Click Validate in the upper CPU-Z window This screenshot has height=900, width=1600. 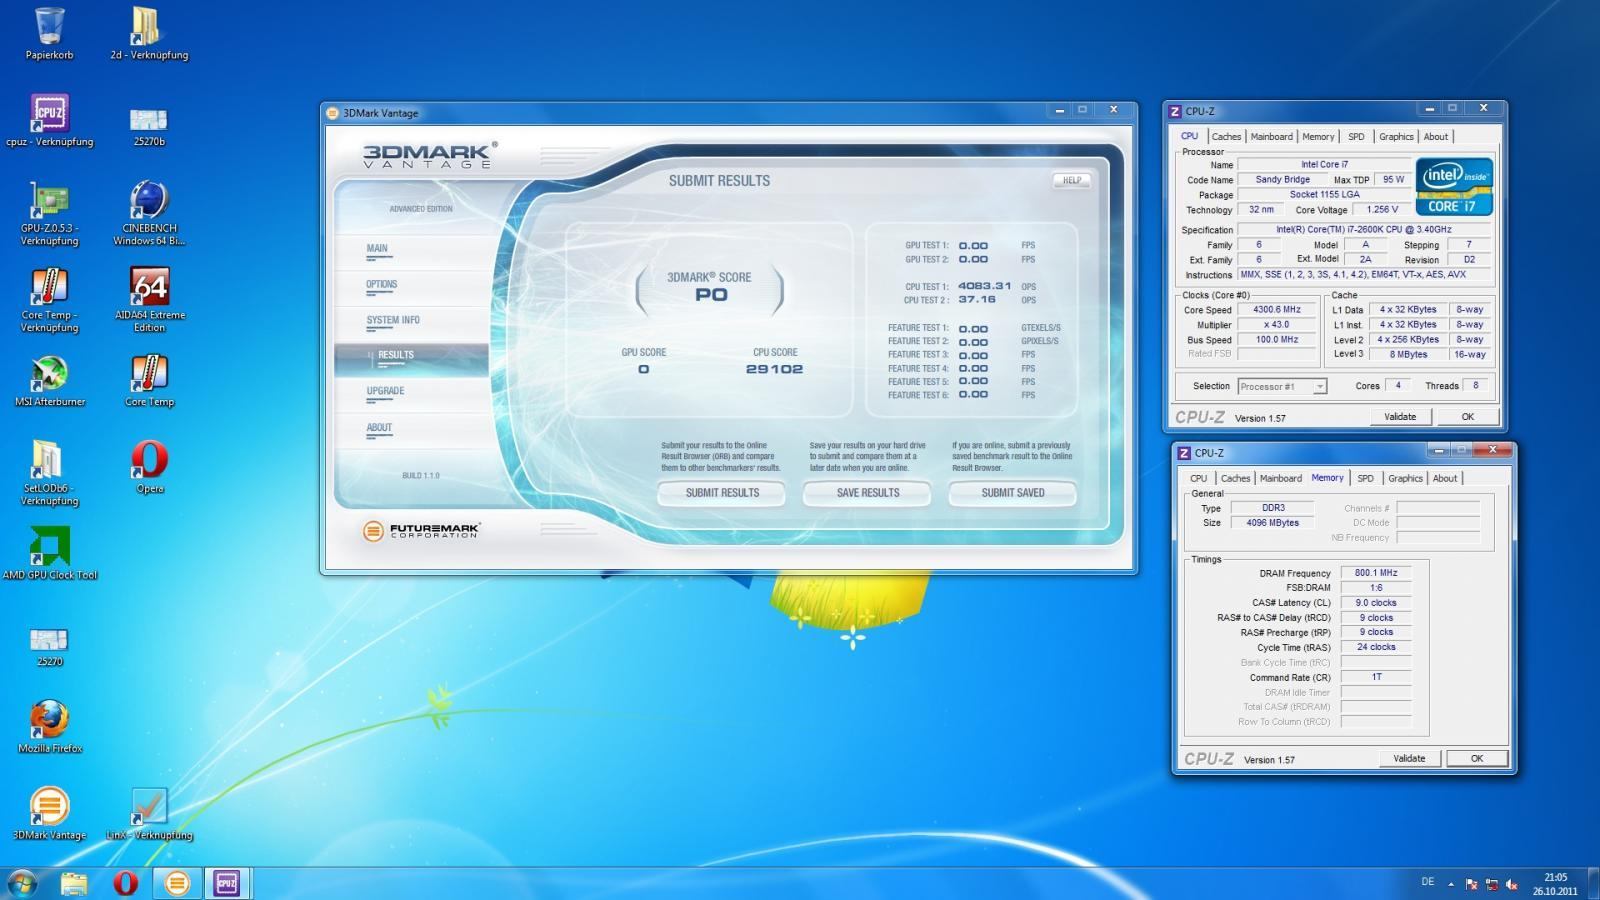(1399, 417)
